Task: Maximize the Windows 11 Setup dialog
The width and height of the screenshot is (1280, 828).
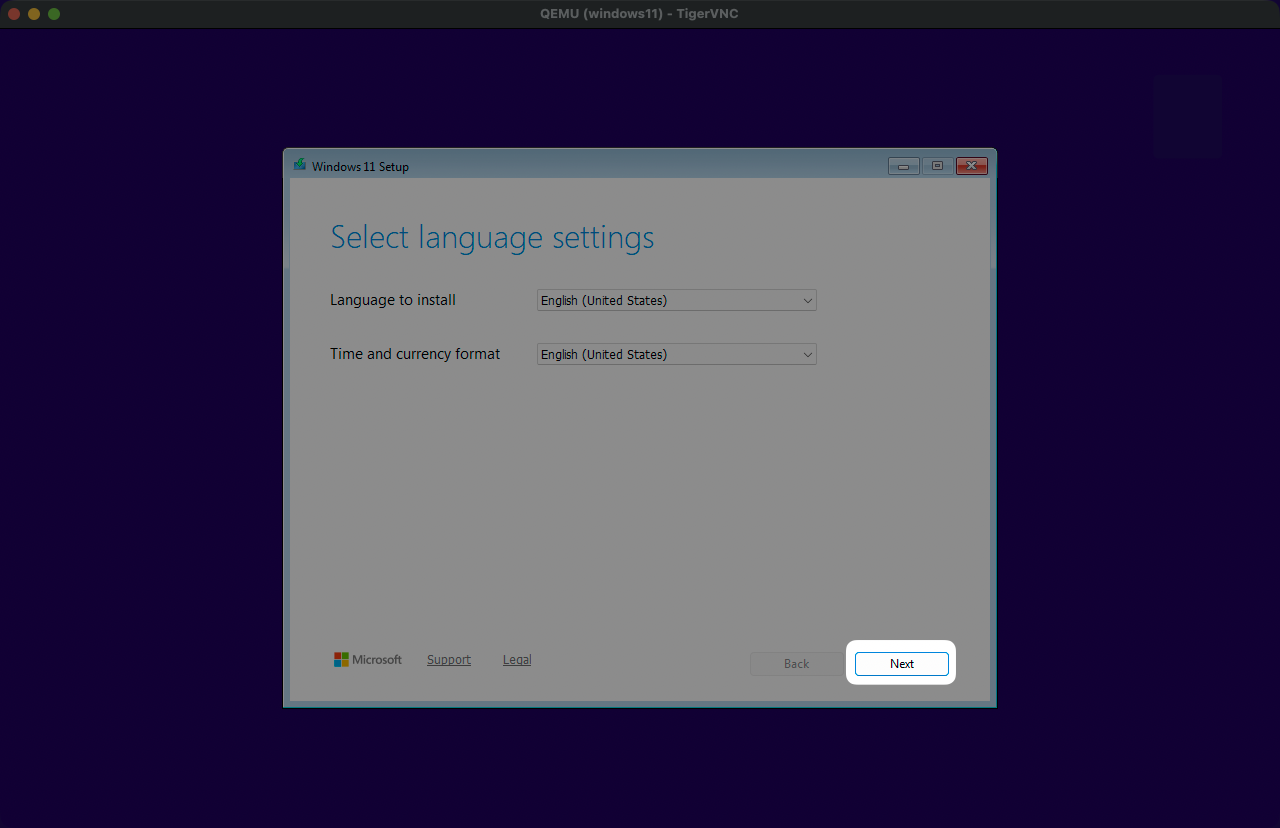Action: click(x=937, y=166)
